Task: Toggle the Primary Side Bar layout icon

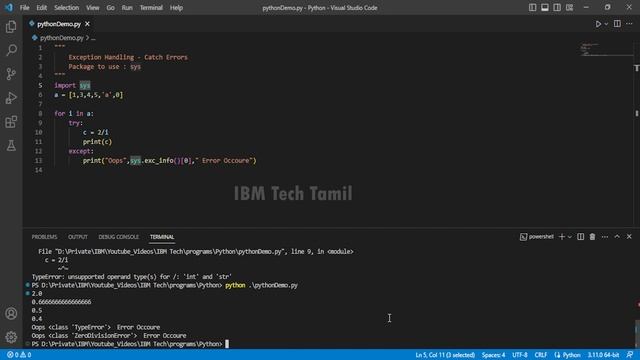Action: click(533, 7)
